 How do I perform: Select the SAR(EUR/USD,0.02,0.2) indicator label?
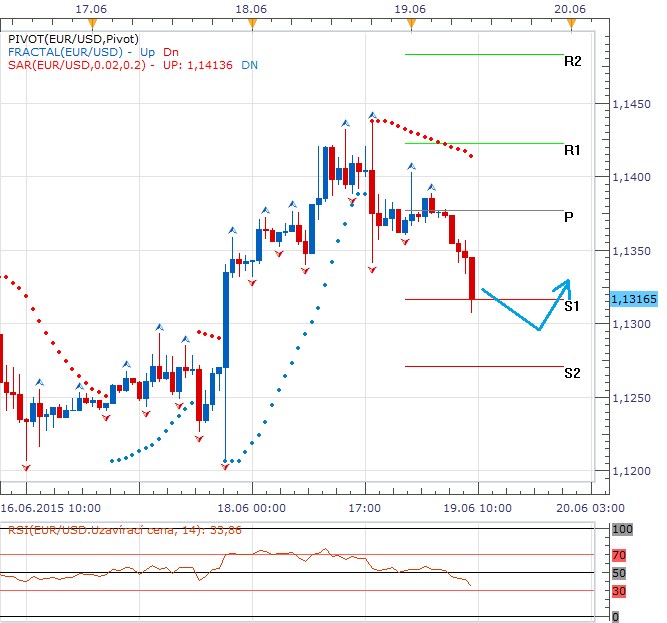tap(75, 65)
